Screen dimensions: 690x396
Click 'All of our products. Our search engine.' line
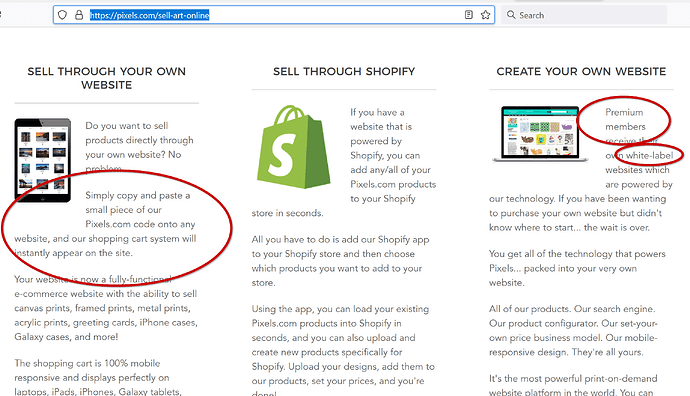tap(572, 309)
